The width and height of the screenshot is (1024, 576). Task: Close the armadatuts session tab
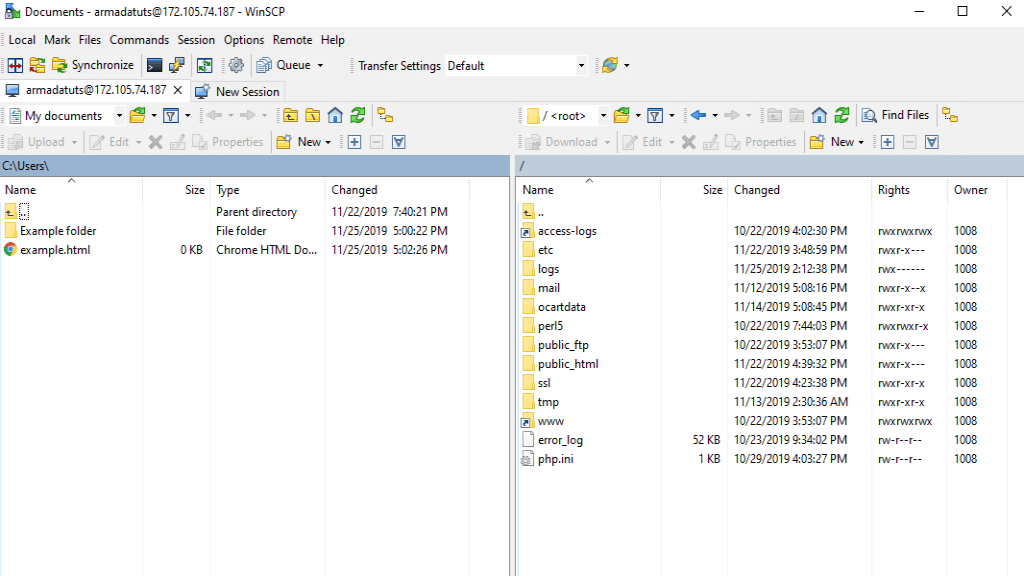(178, 90)
